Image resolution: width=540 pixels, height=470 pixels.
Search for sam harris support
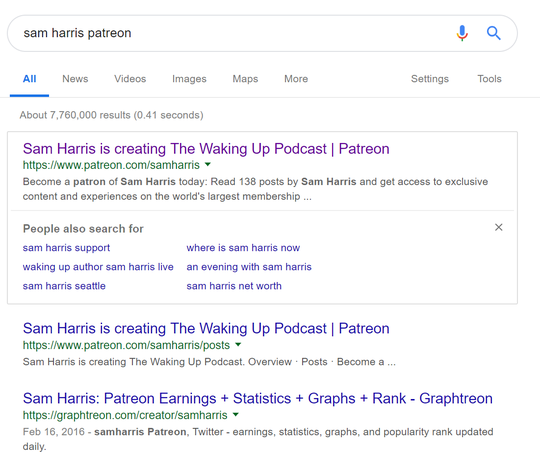(66, 248)
